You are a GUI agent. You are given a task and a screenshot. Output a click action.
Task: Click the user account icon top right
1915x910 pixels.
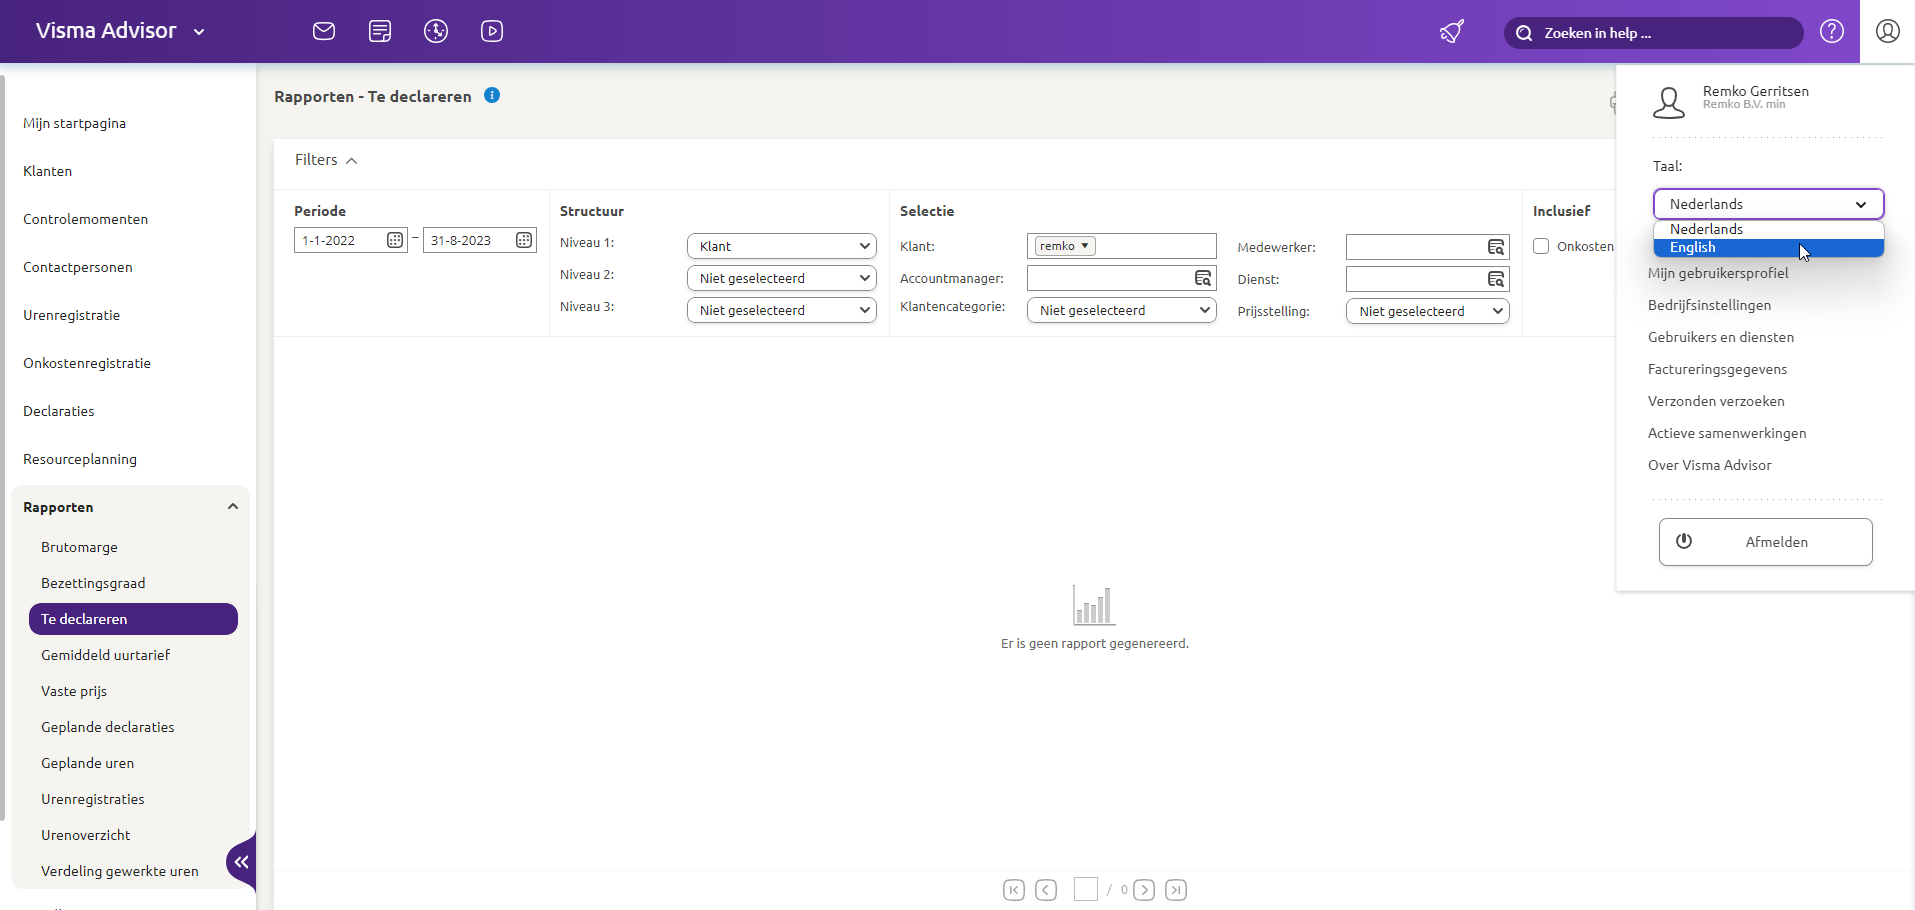(x=1887, y=31)
